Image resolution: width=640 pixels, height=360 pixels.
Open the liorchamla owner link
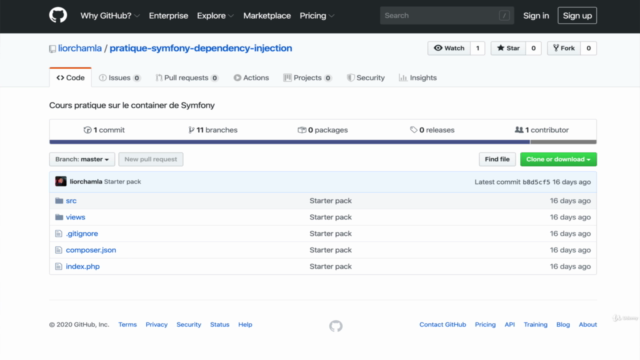point(80,48)
